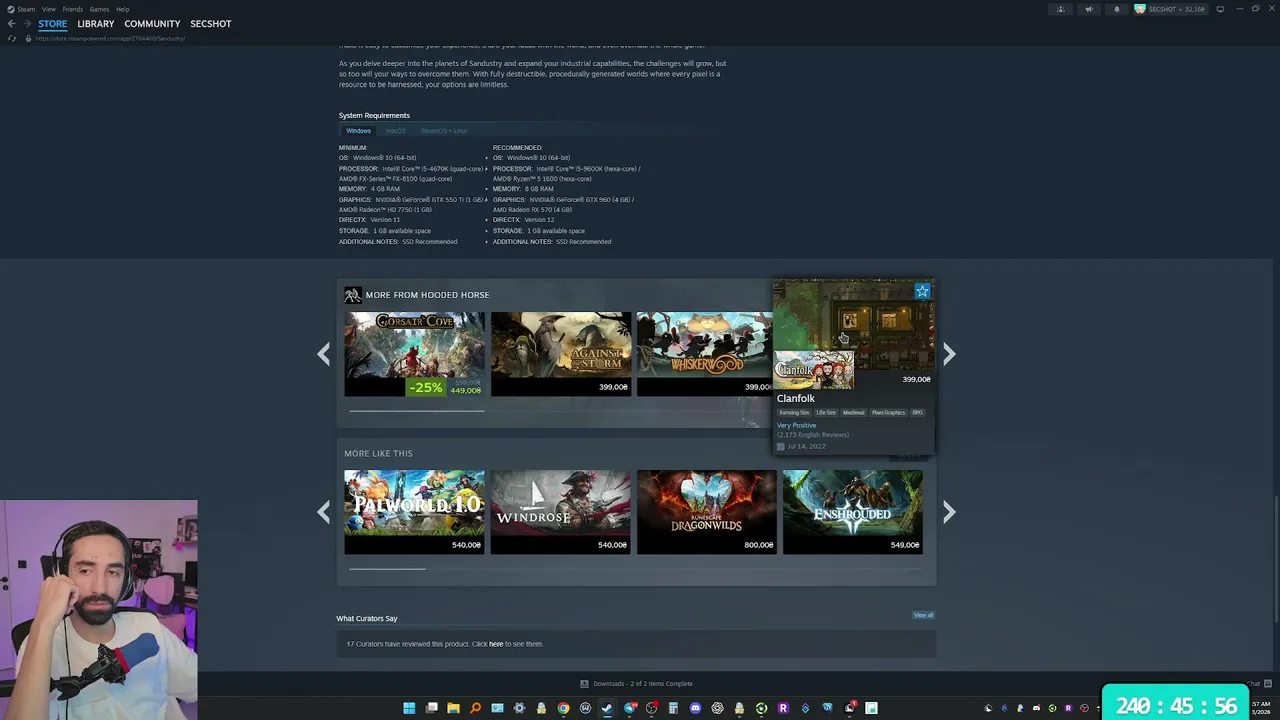
Task: Click the store URL address field
Action: pyautogui.click(x=110, y=38)
